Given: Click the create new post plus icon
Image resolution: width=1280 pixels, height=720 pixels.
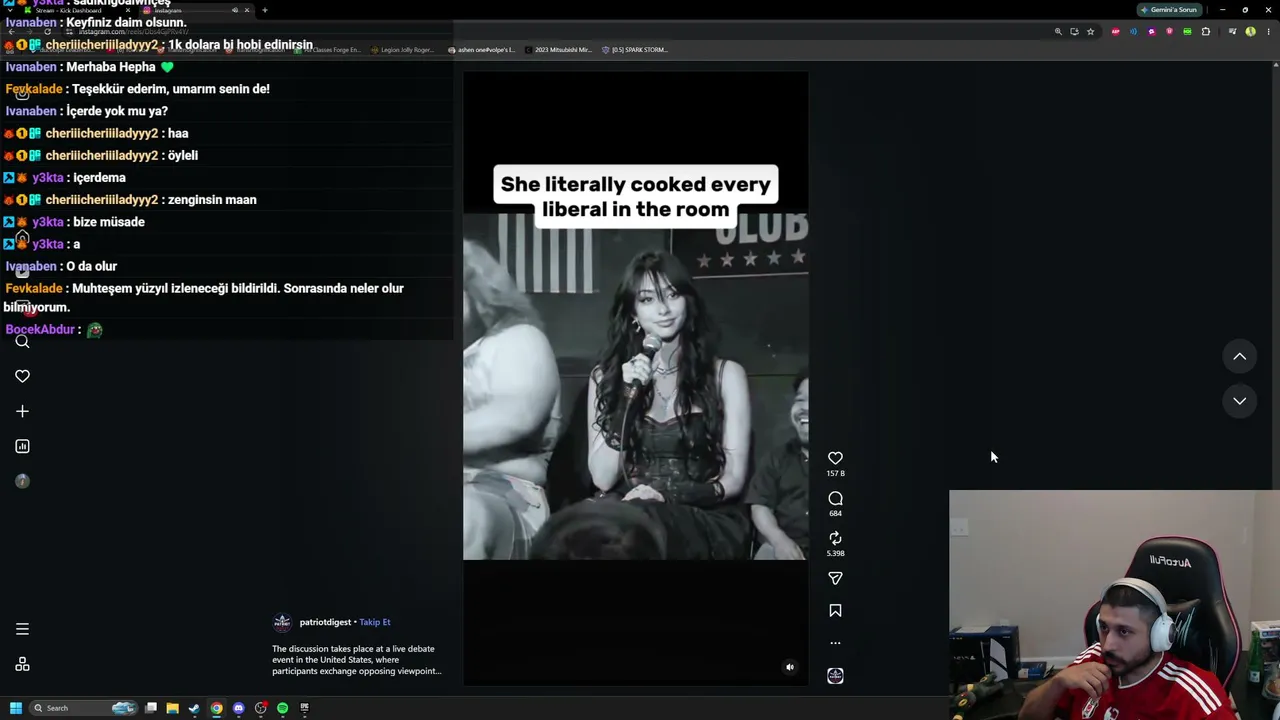Looking at the screenshot, I should (x=22, y=411).
